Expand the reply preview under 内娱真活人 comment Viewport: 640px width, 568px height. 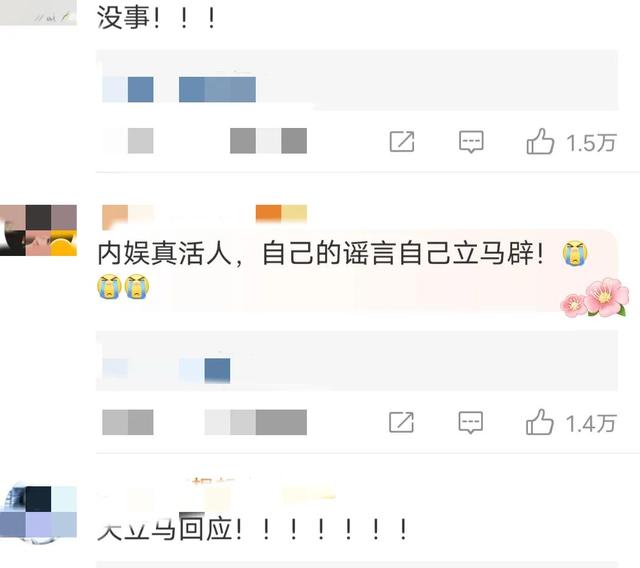(x=357, y=361)
